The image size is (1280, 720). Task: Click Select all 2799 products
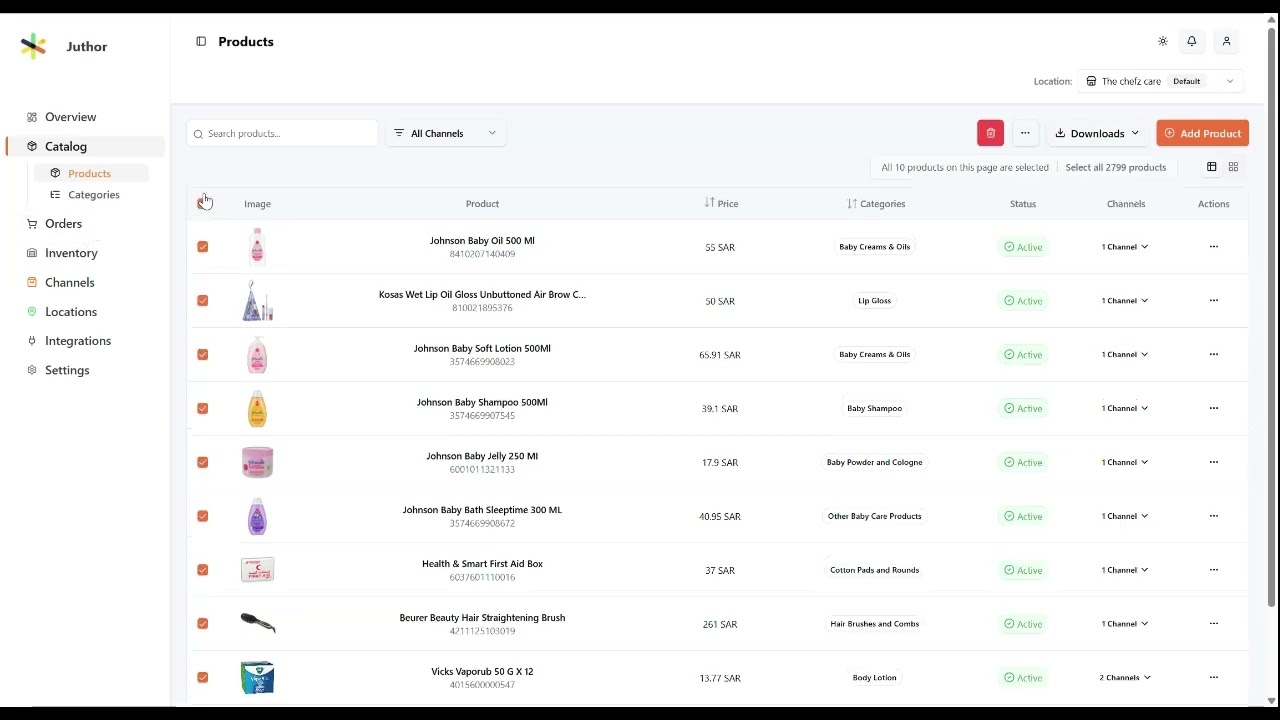[1116, 167]
